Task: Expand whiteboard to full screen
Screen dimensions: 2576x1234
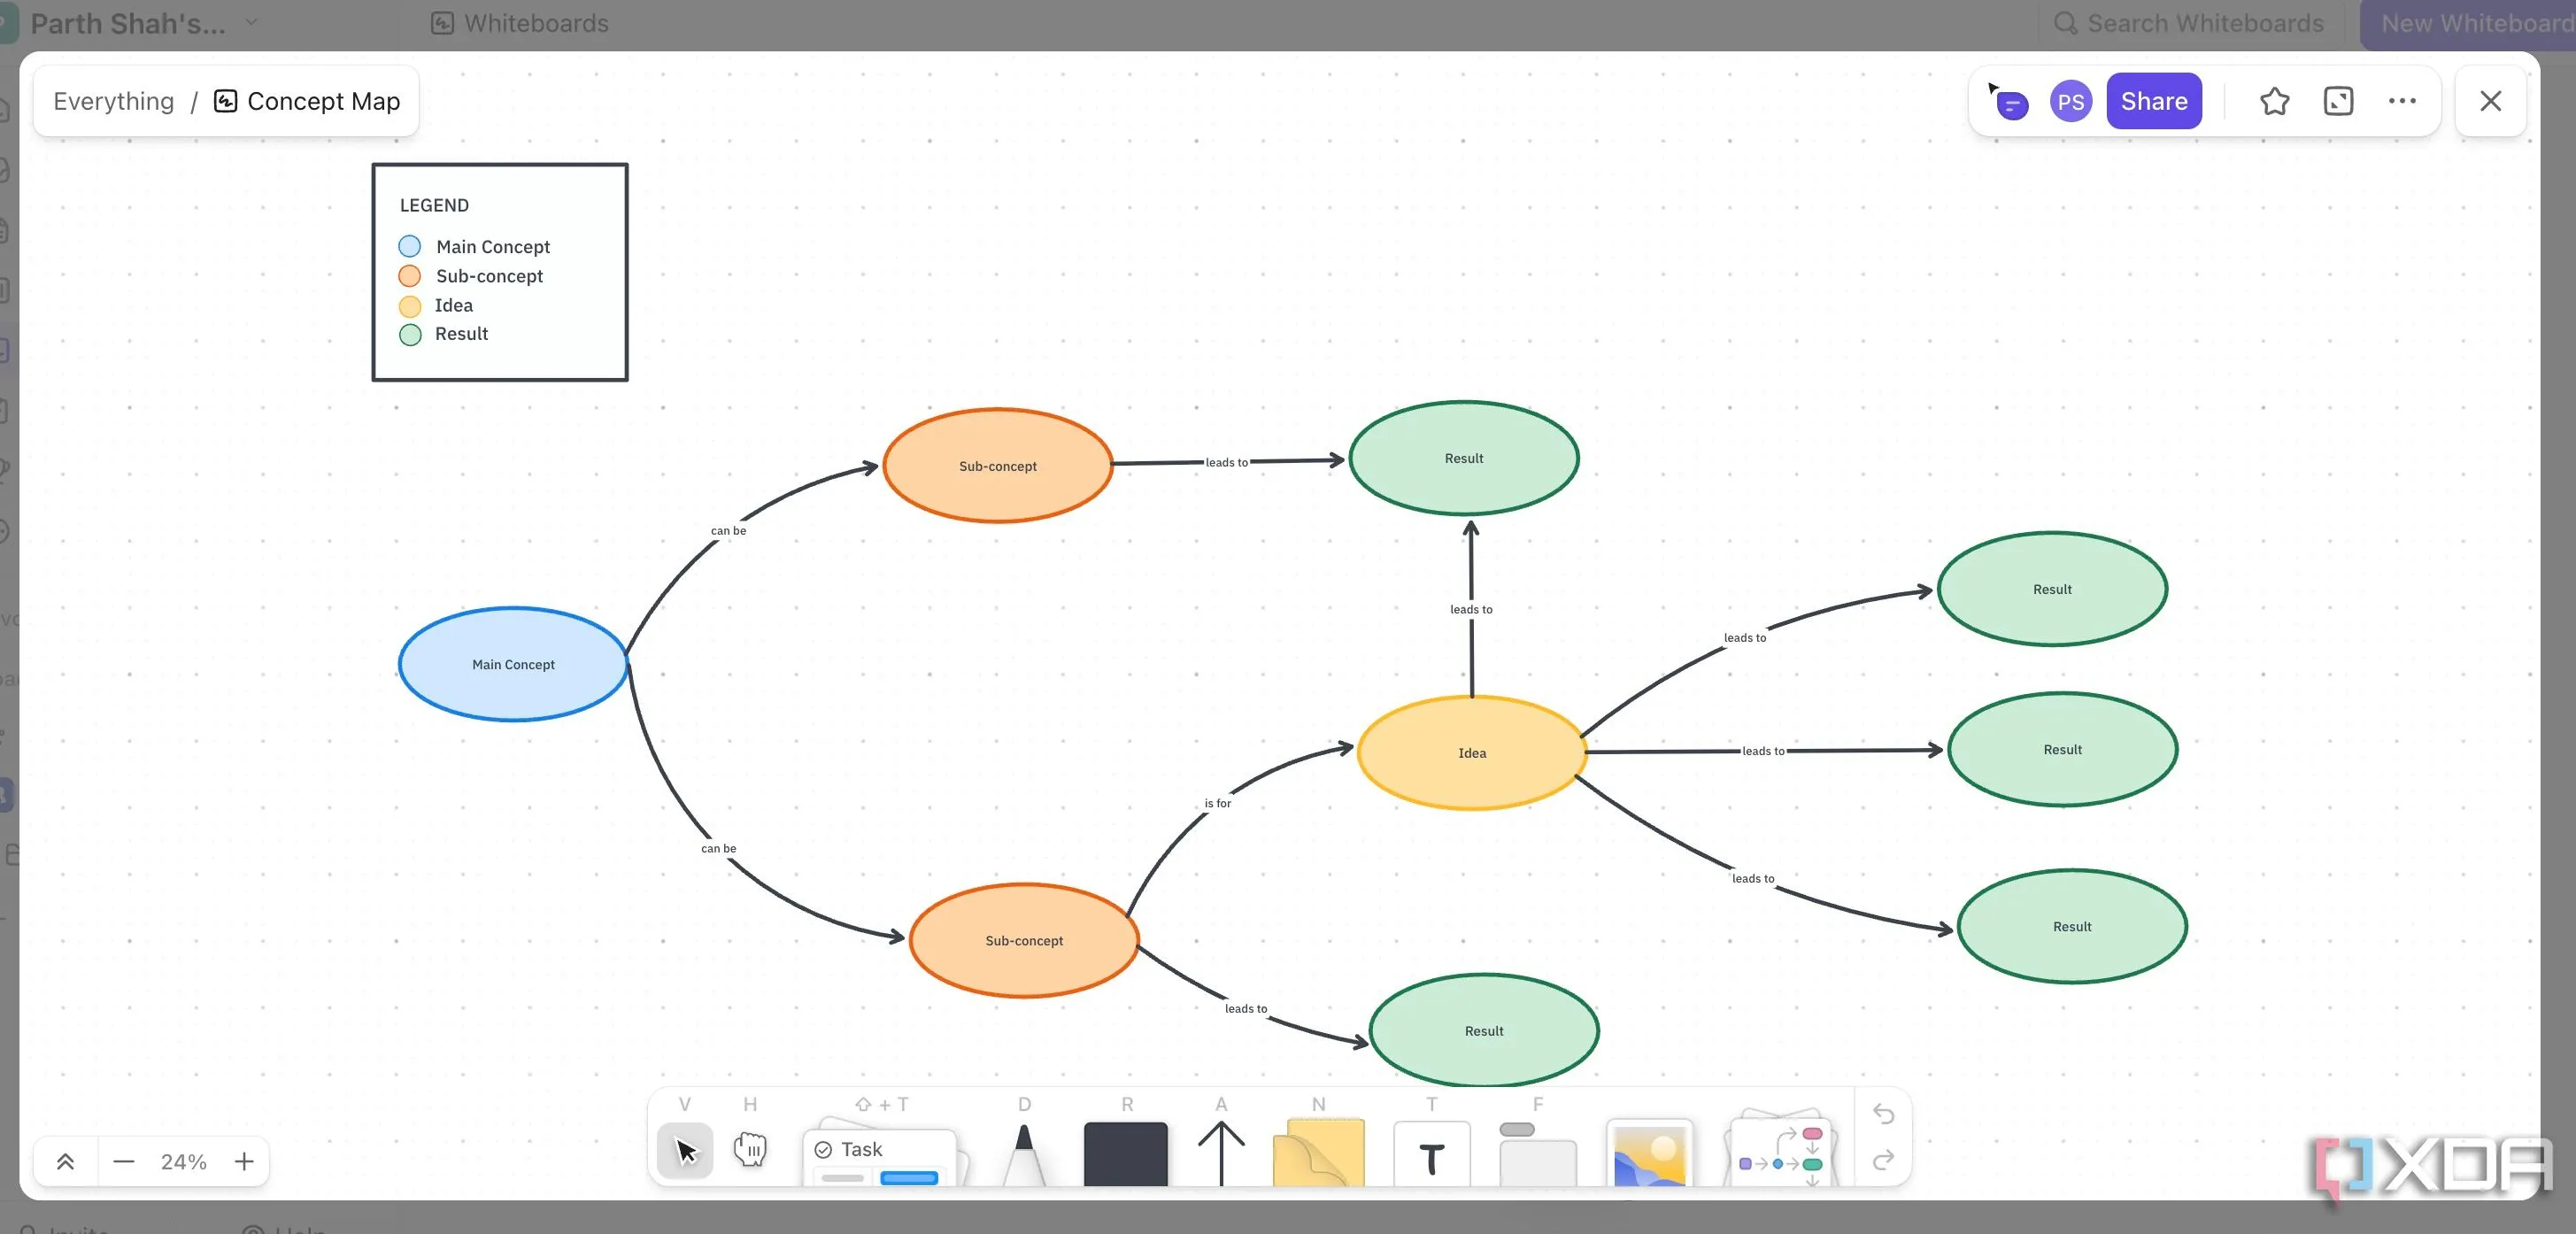Action: pyautogui.click(x=2338, y=101)
